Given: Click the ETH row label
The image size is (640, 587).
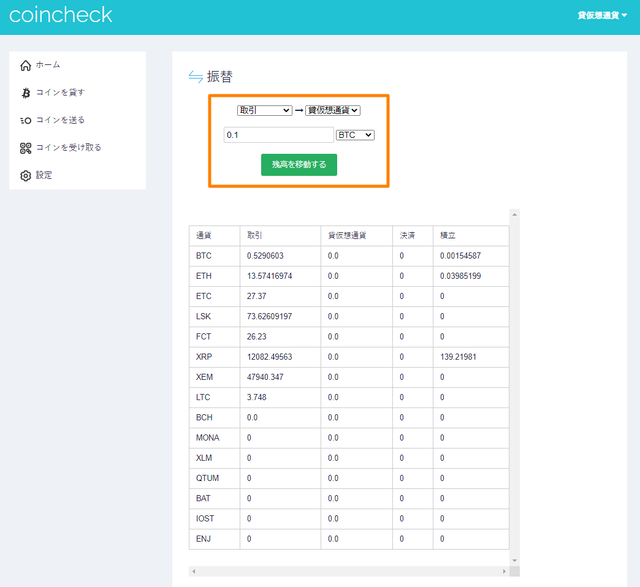Looking at the screenshot, I should pos(204,276).
